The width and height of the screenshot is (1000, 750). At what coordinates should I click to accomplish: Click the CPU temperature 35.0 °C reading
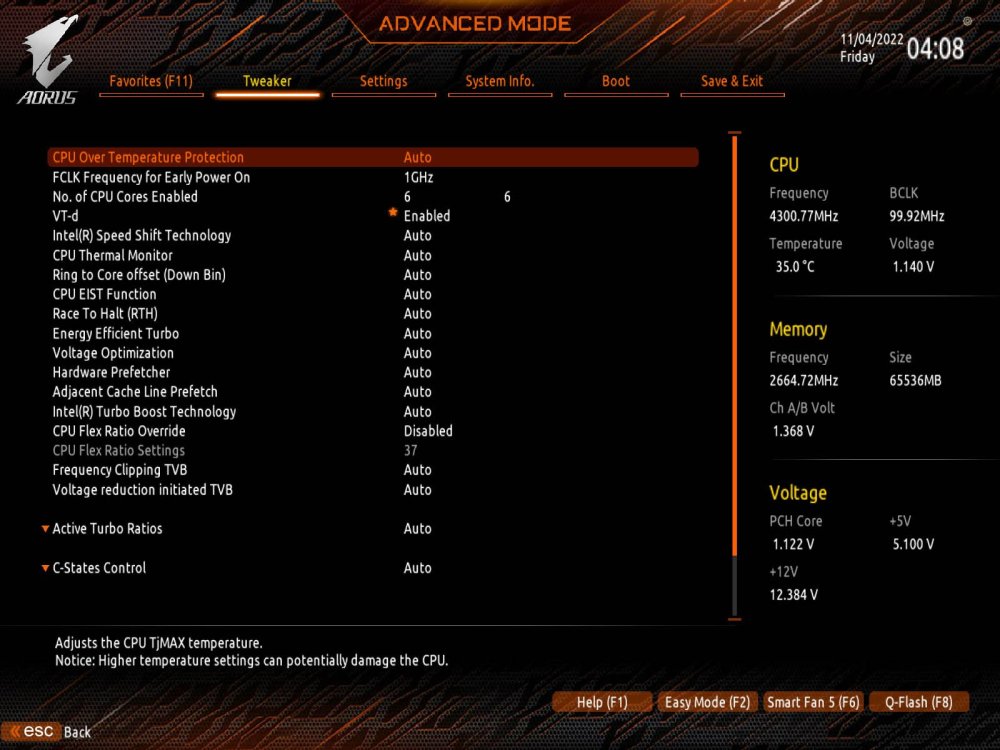(795, 267)
